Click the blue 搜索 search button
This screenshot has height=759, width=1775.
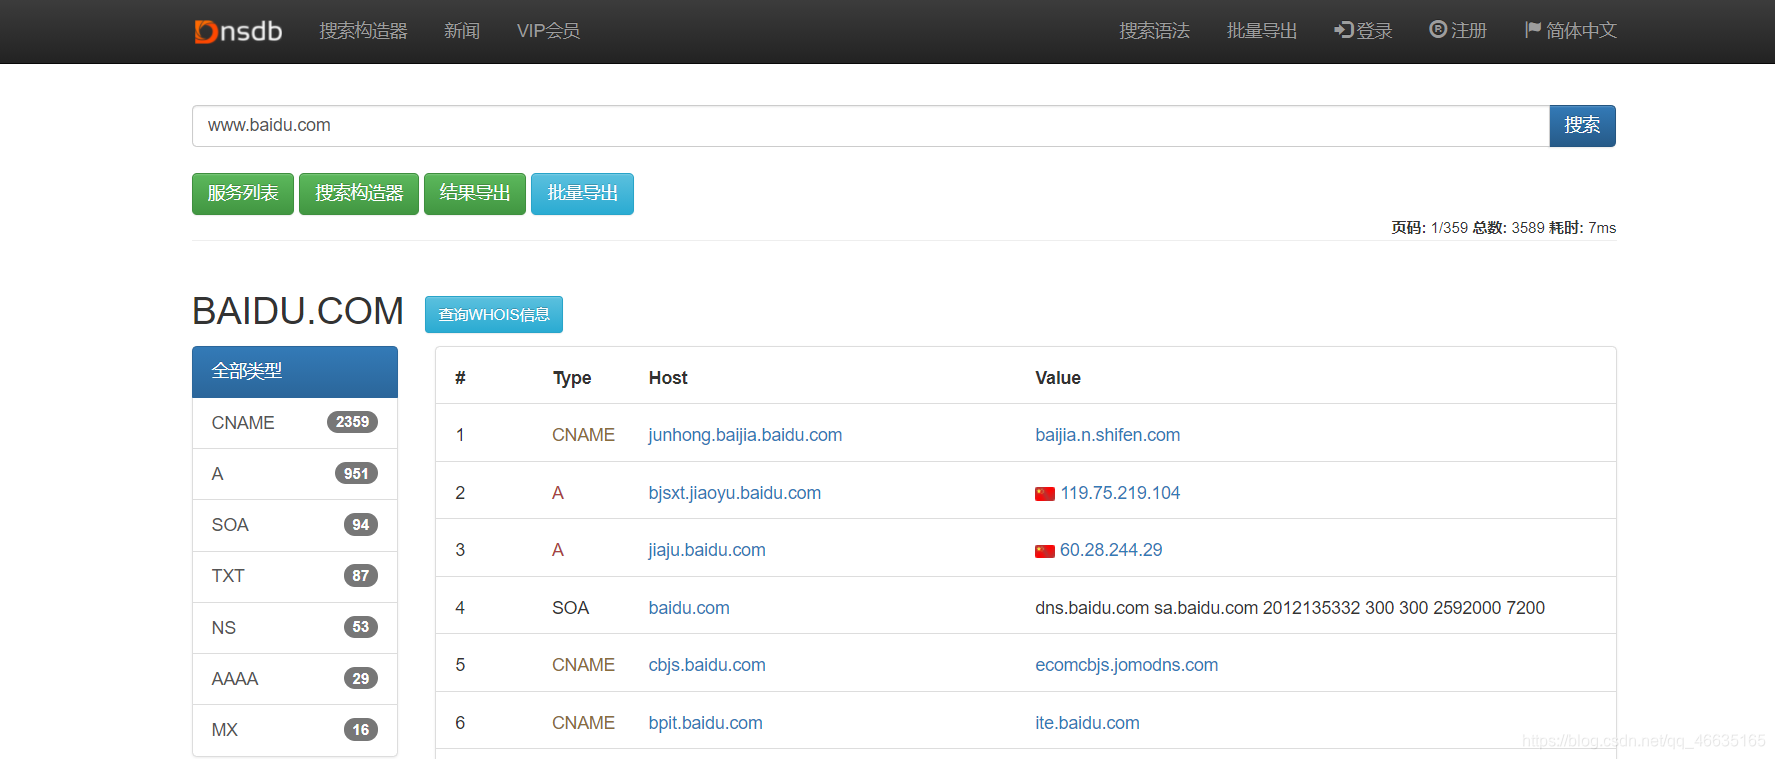(1582, 126)
